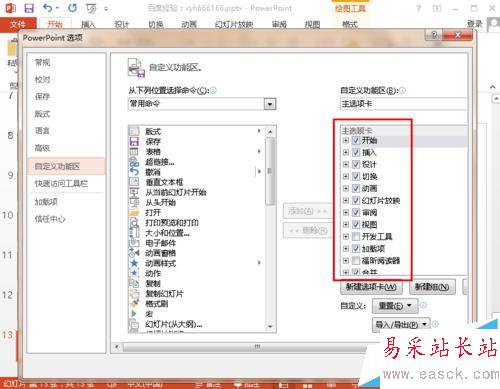Select the 格式刷 command icon
The image size is (500, 389).
(134, 303)
